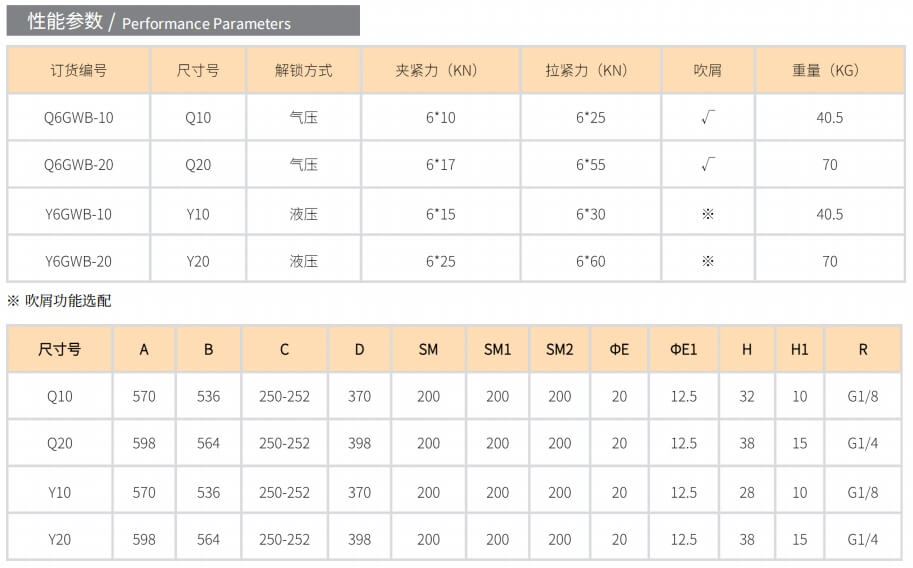The height and width of the screenshot is (568, 913).
Task: Select the Q20 row in dimensions table
Action: [x=454, y=443]
